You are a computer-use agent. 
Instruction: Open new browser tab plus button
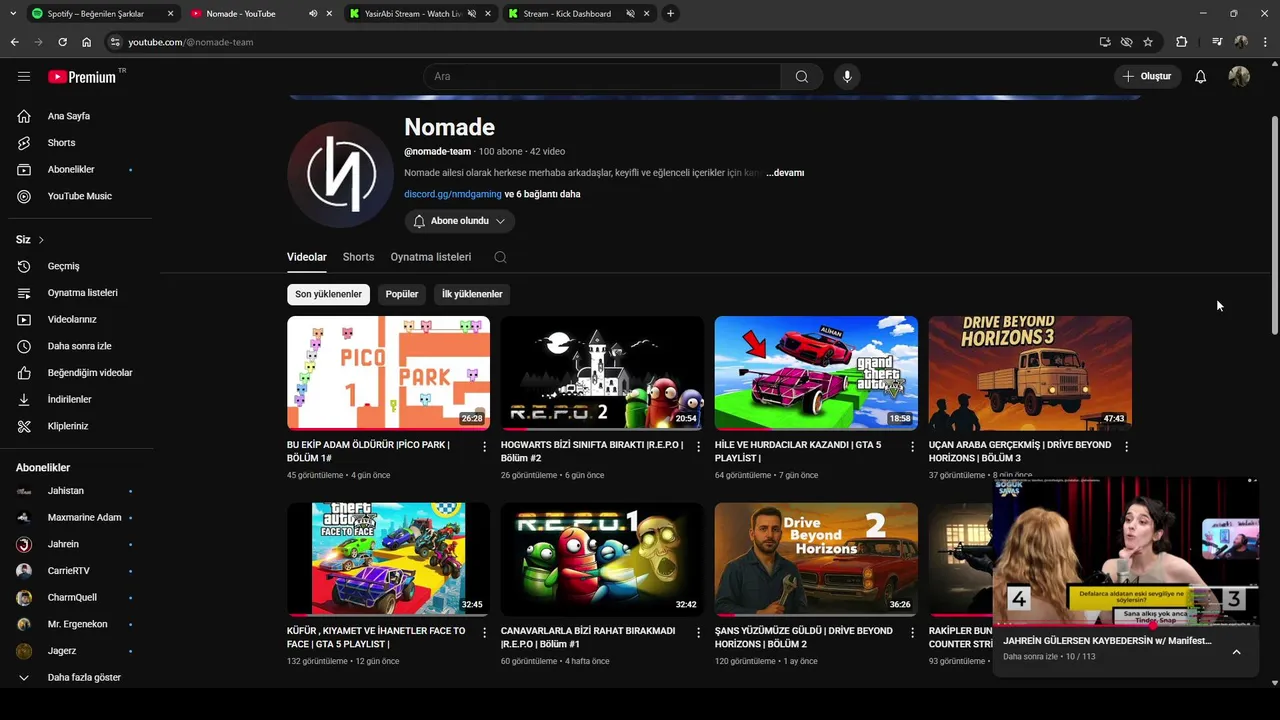pos(670,14)
